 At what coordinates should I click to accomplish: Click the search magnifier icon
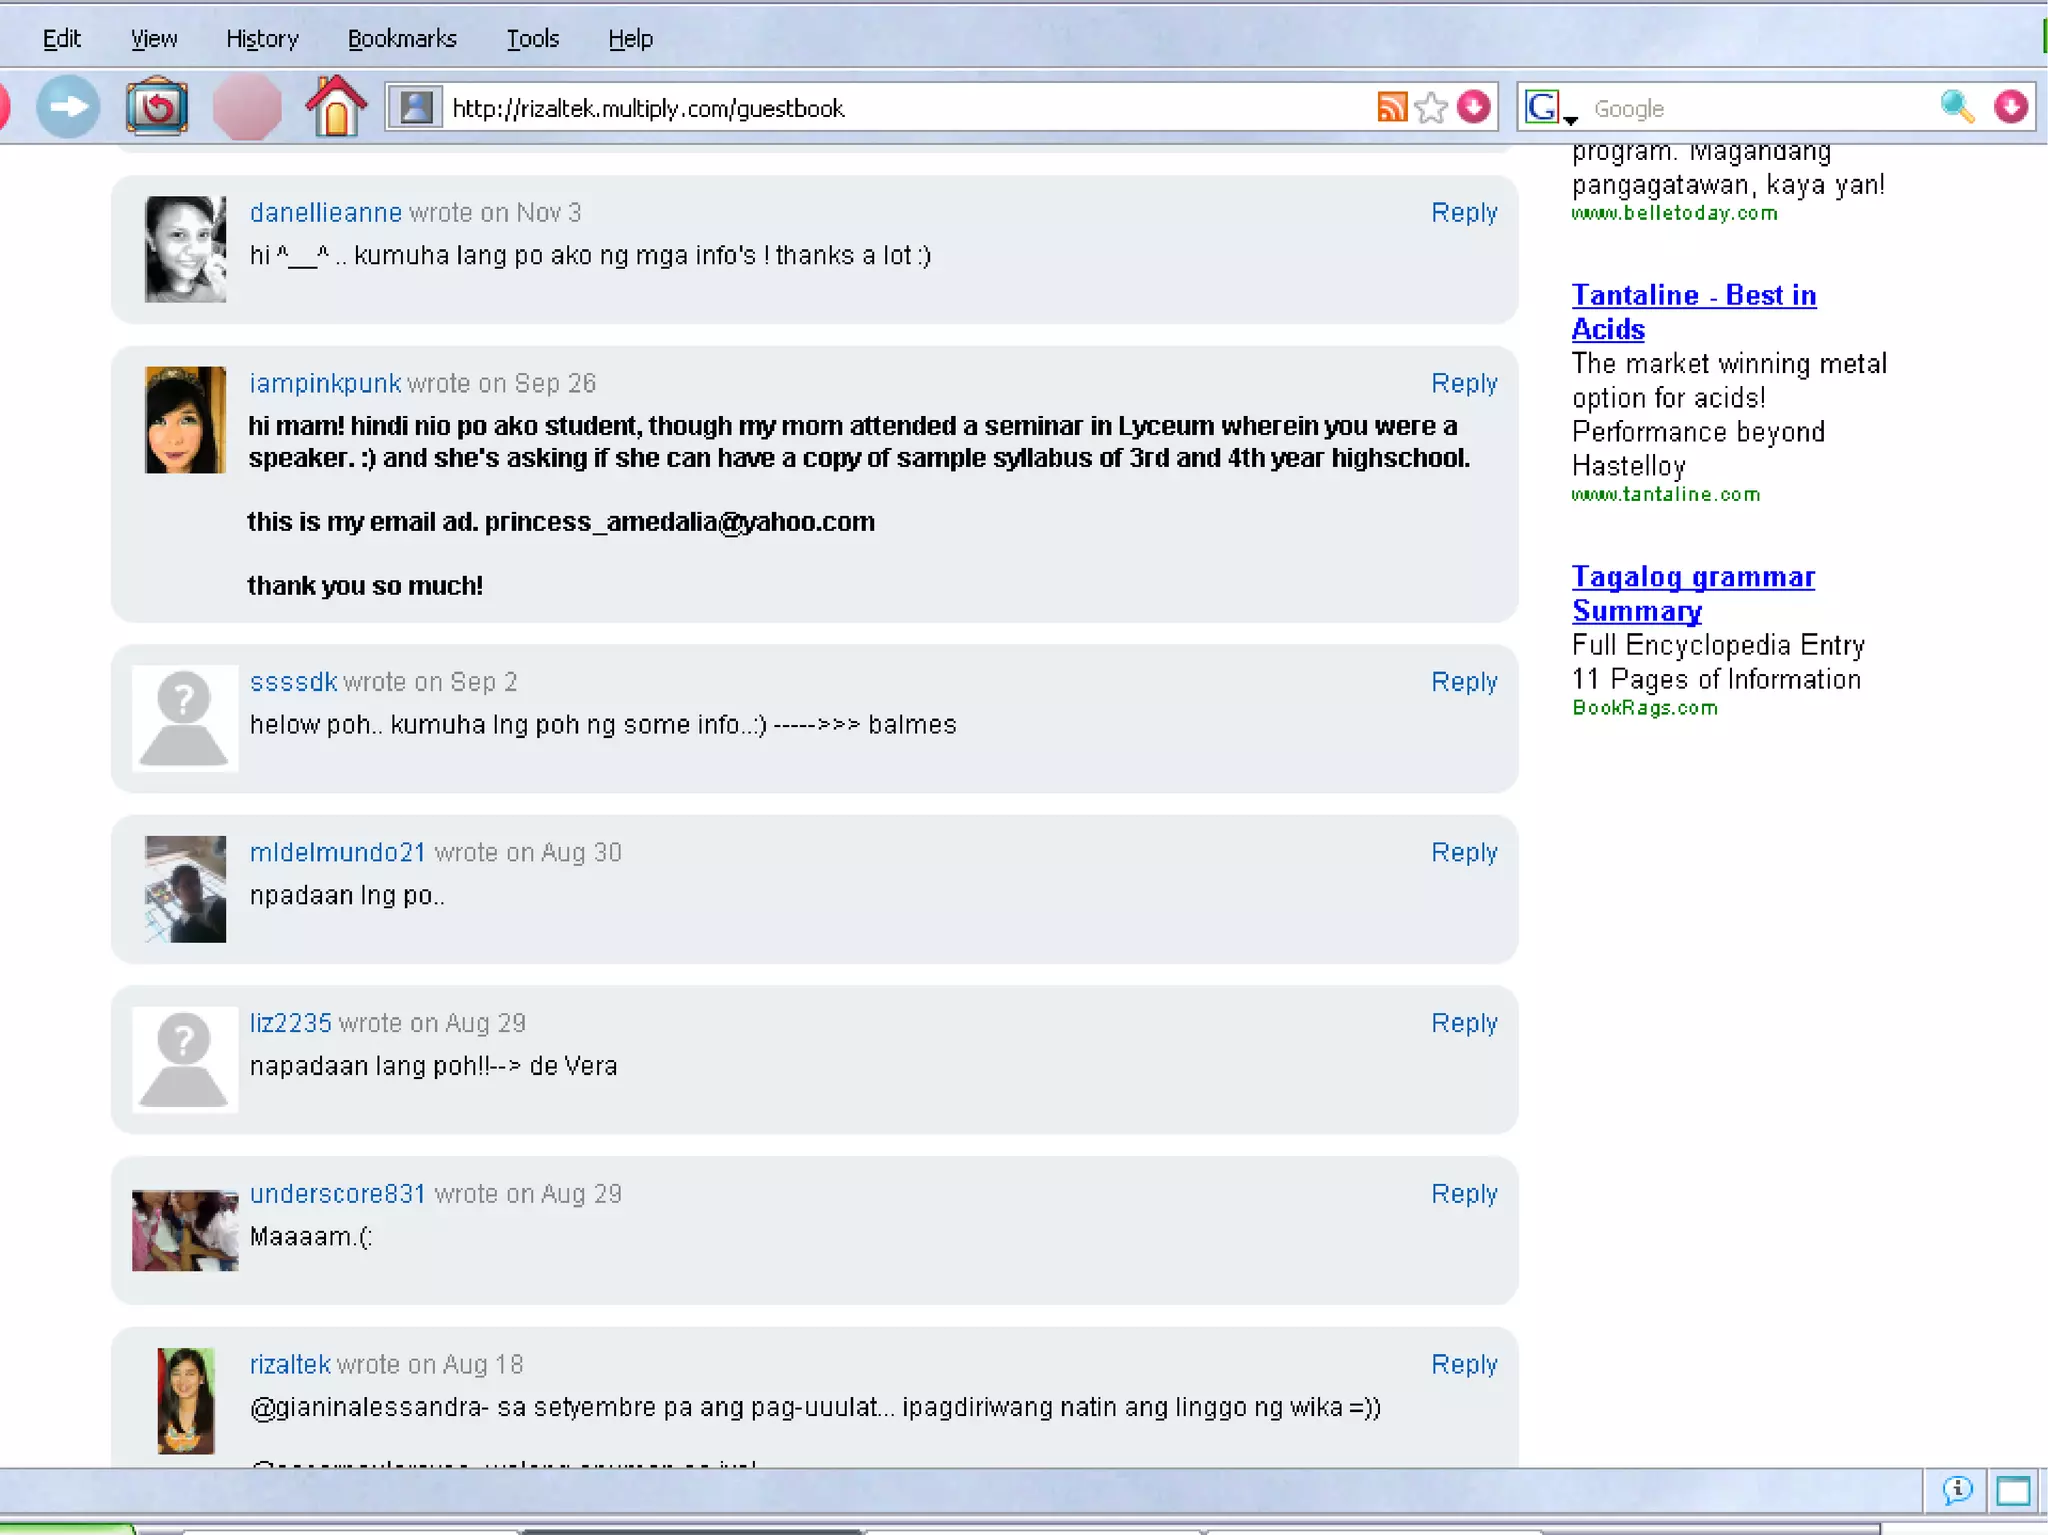pyautogui.click(x=1956, y=107)
